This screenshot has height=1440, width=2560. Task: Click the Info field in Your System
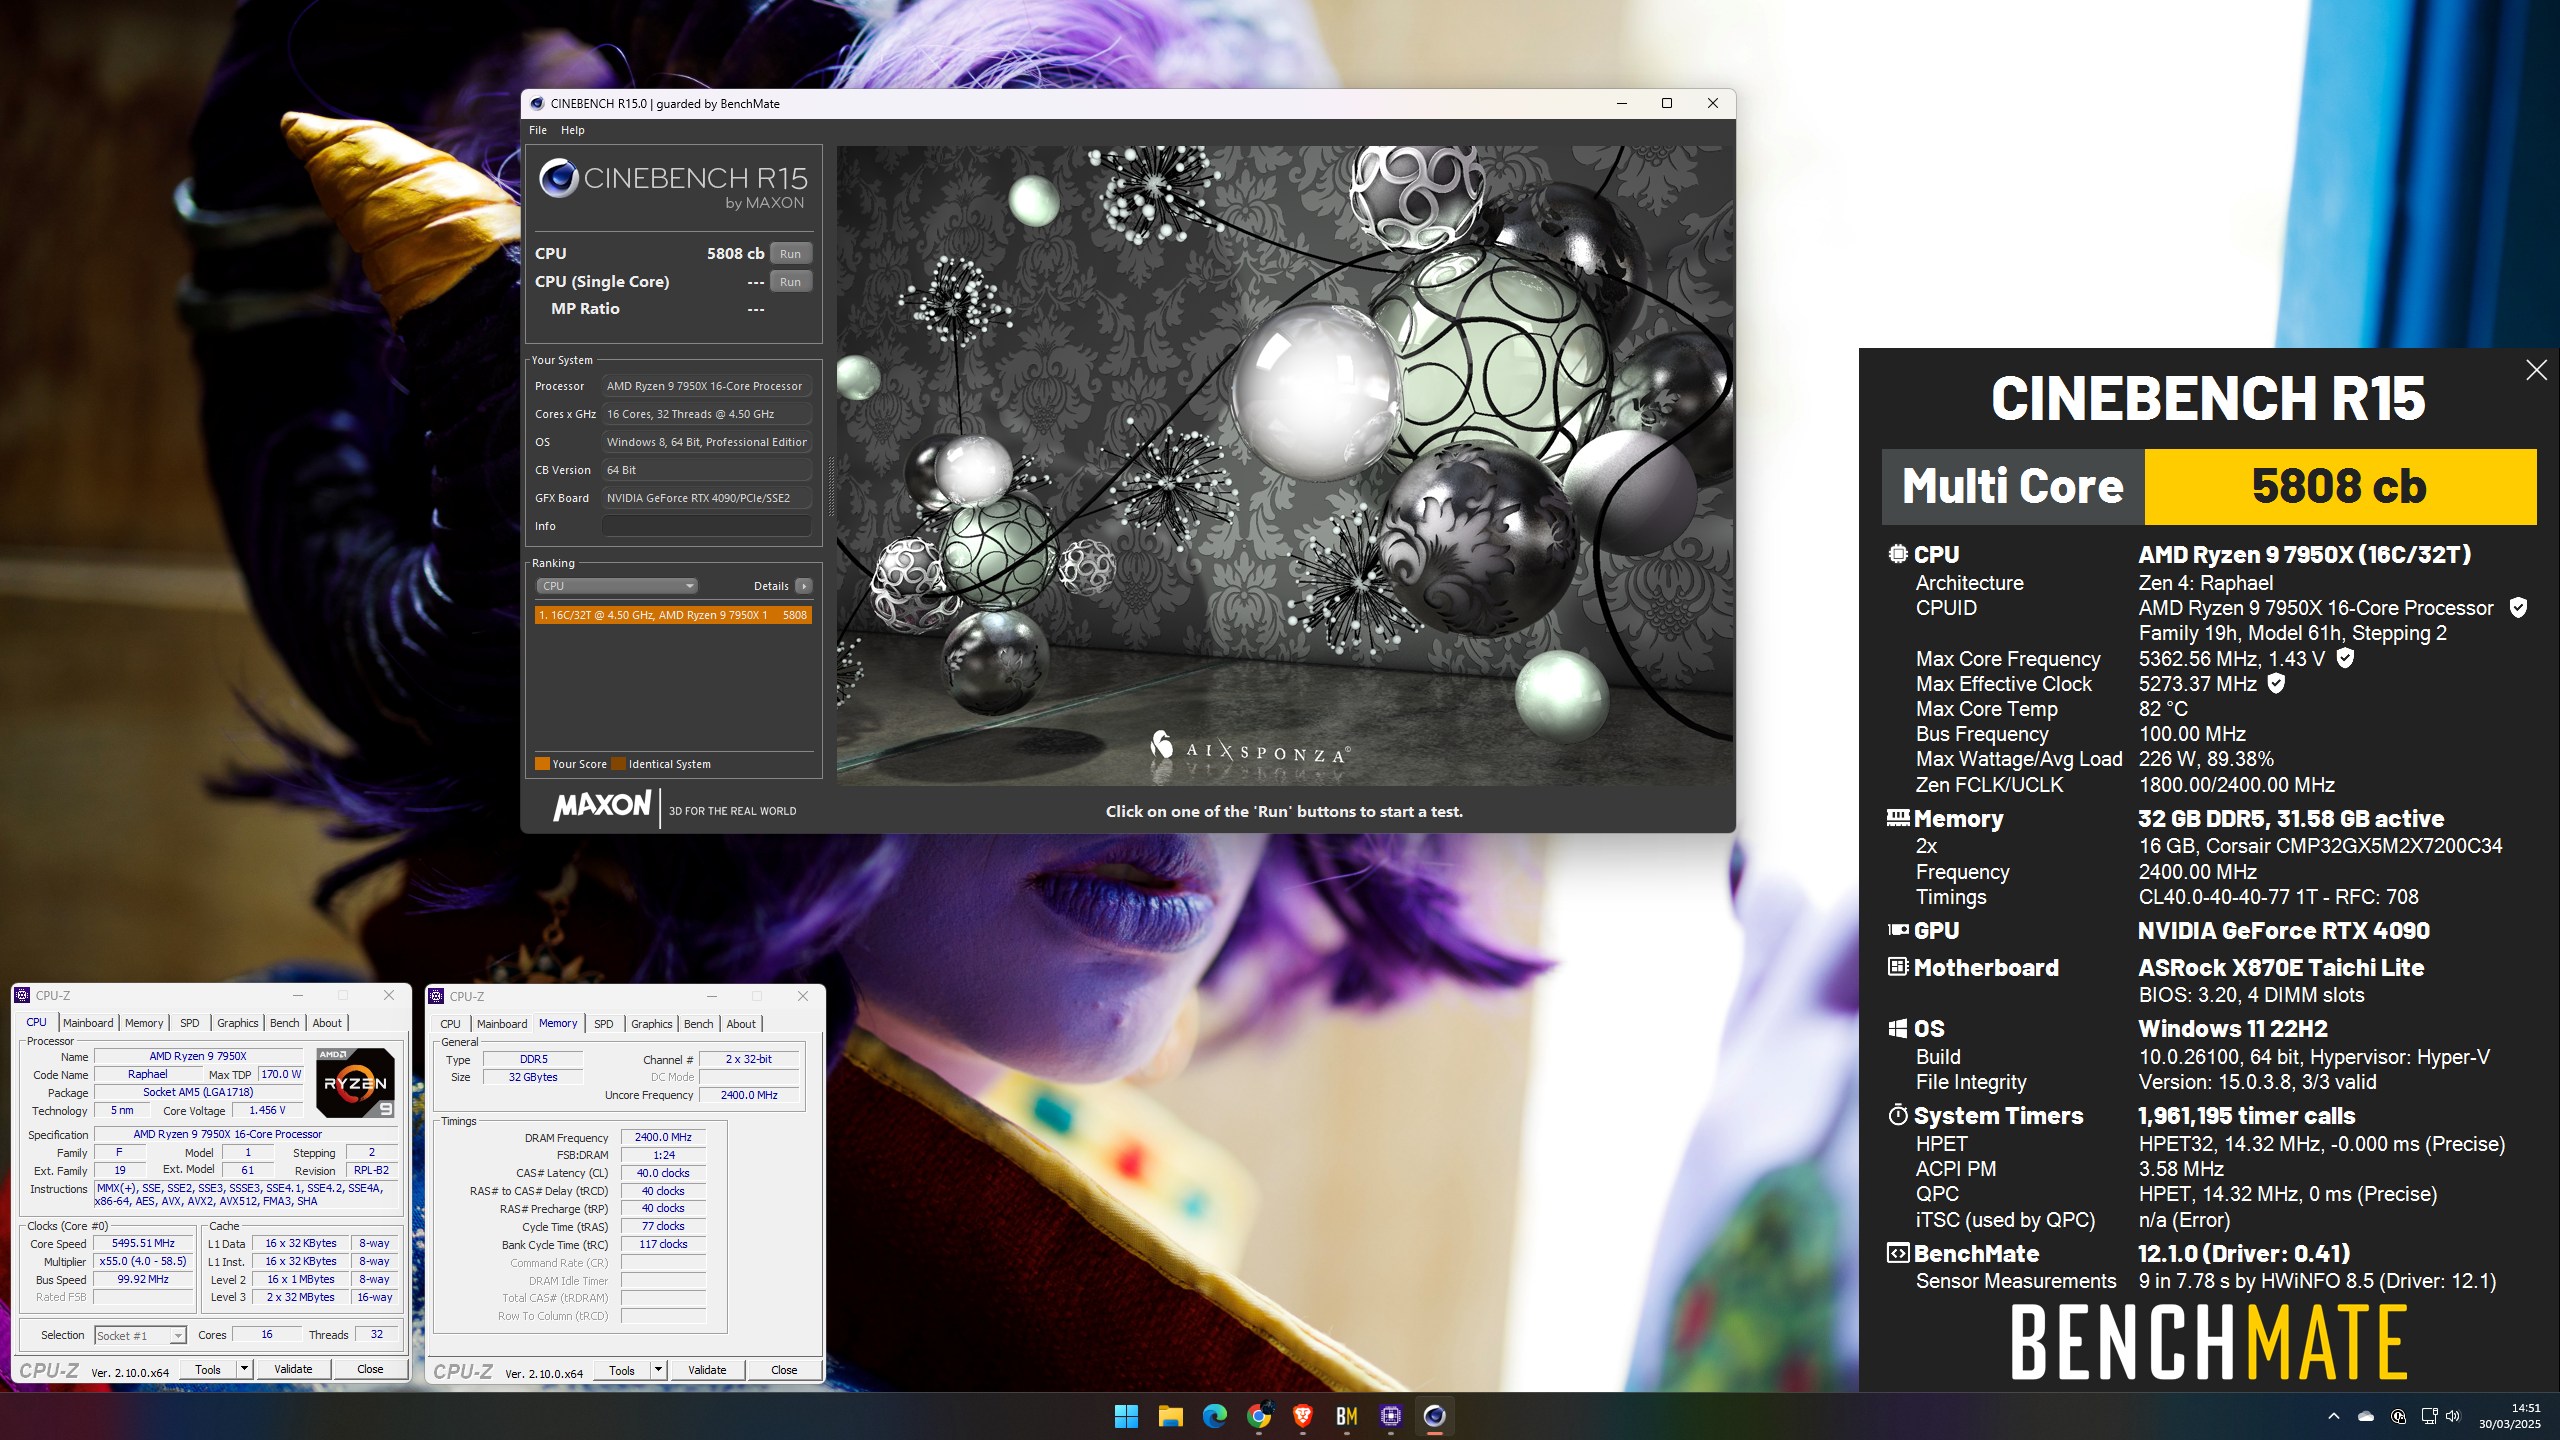pos(706,526)
